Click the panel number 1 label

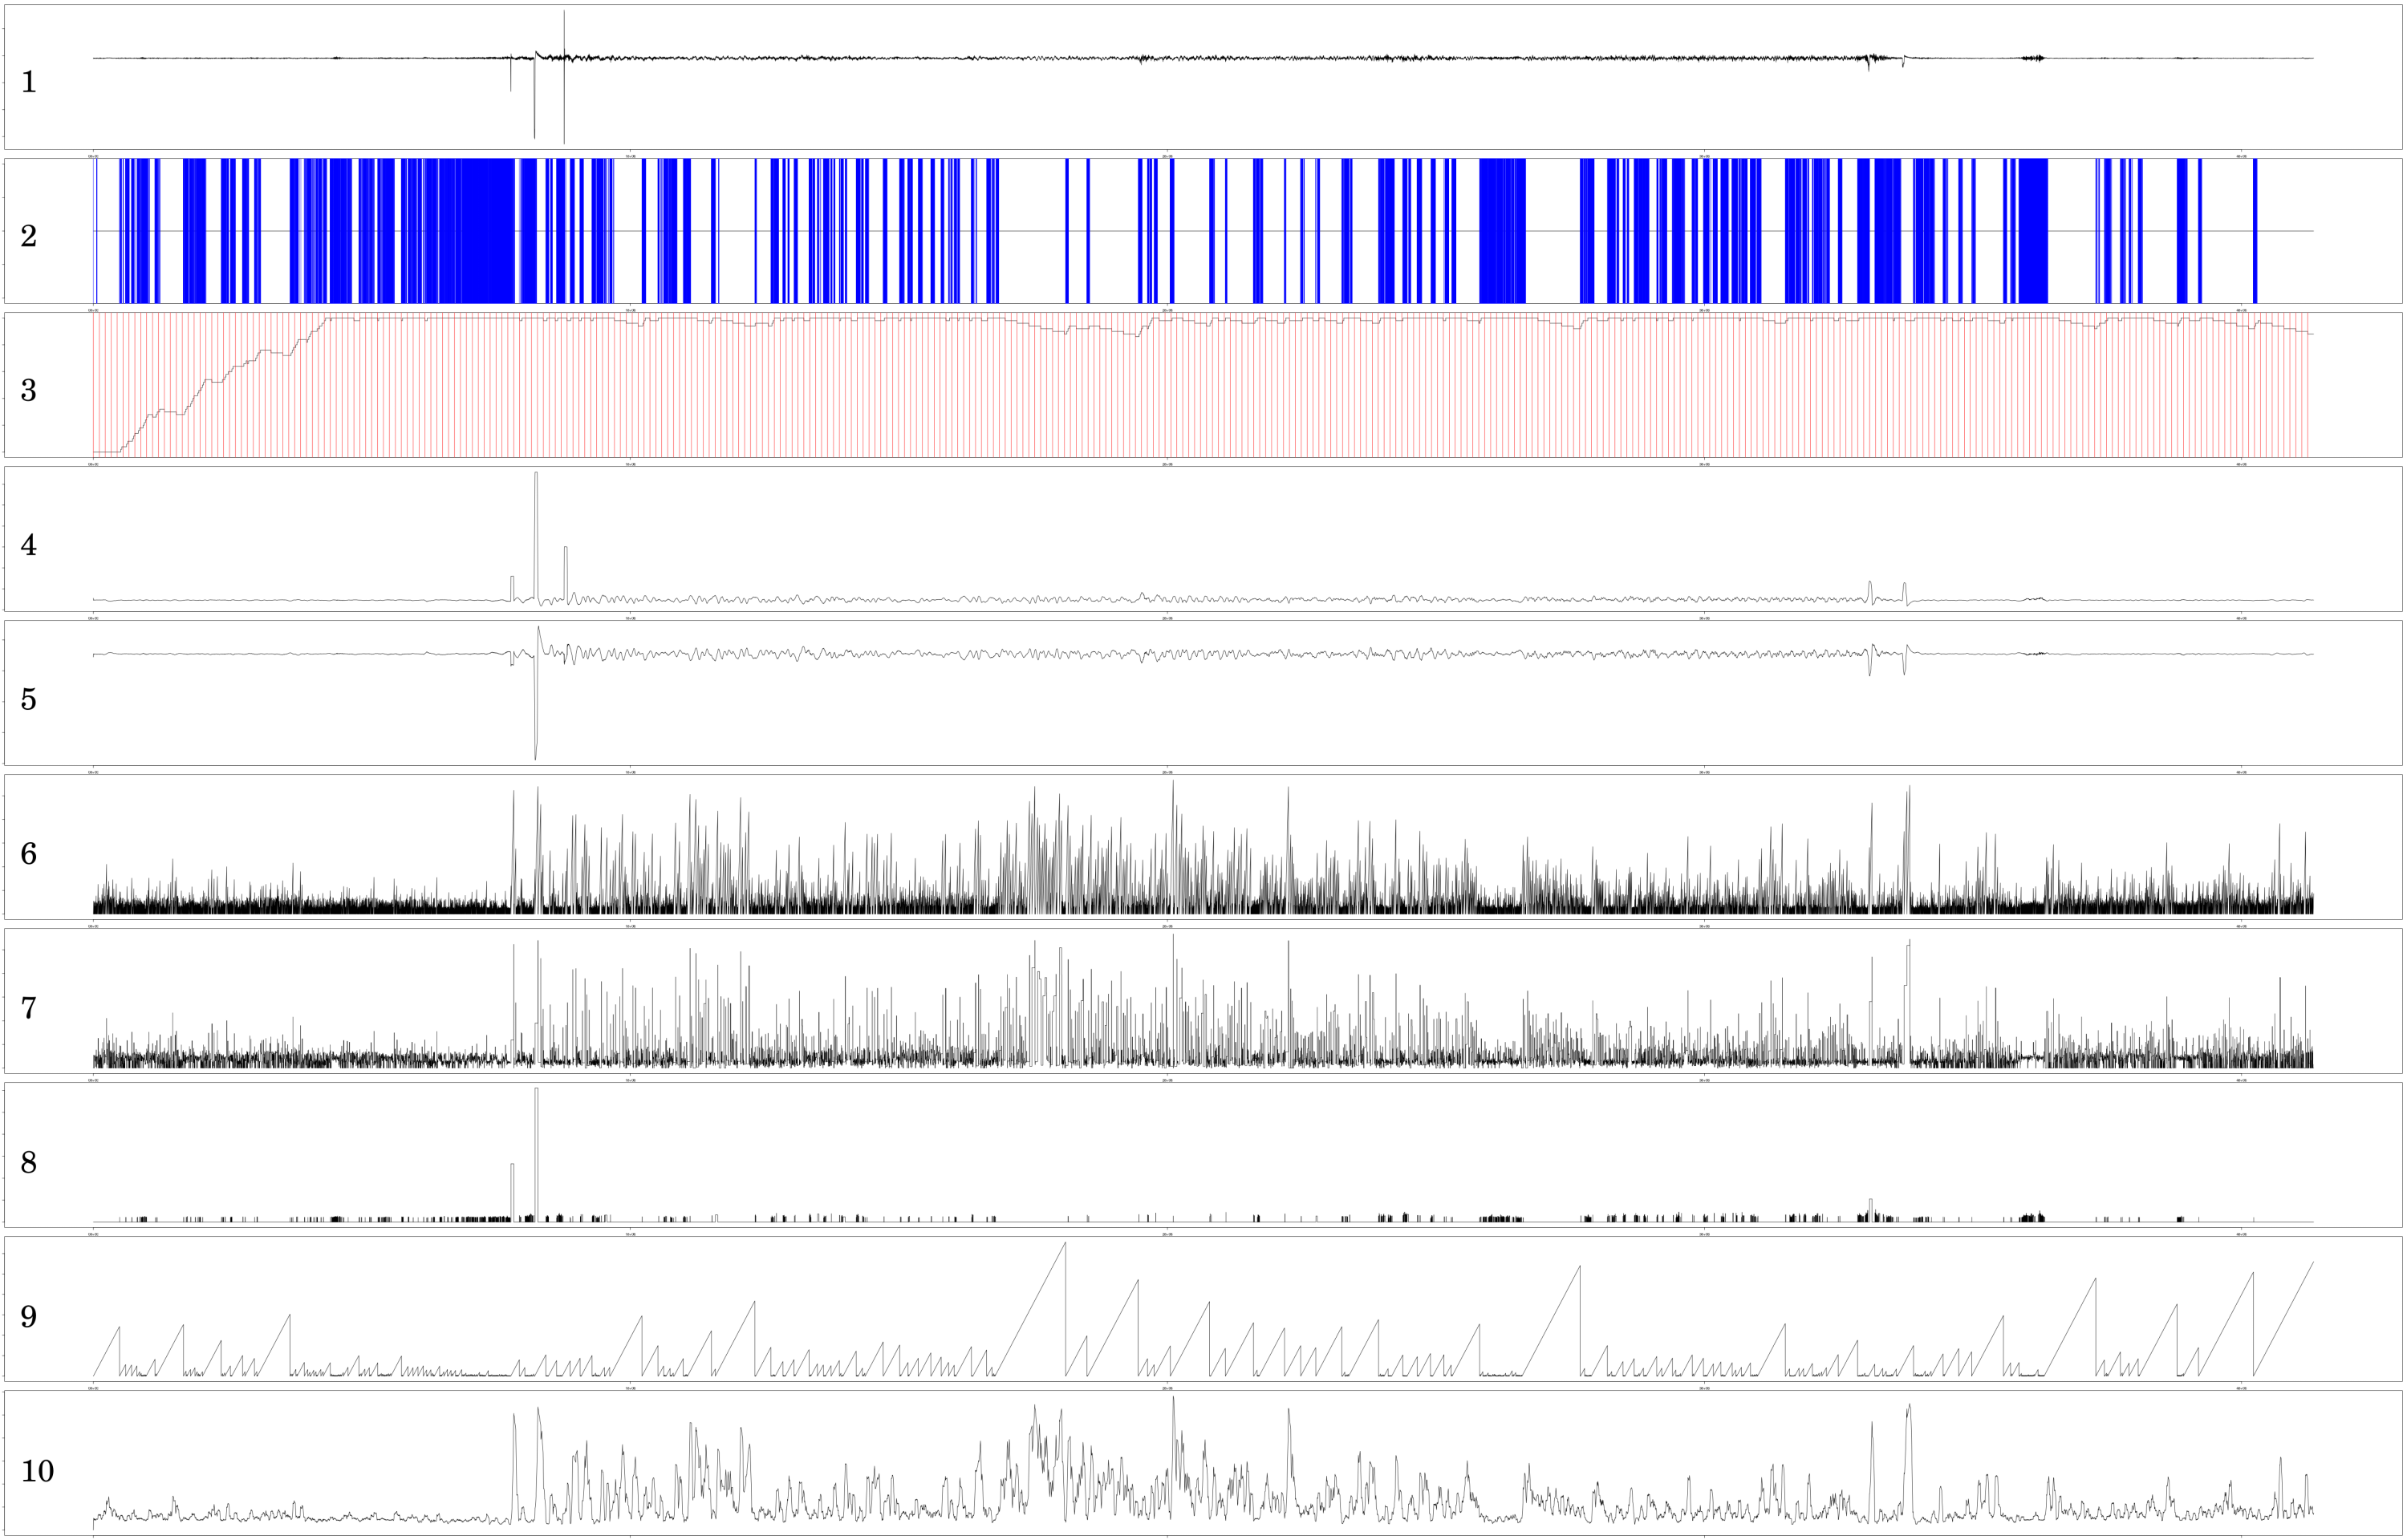point(28,82)
